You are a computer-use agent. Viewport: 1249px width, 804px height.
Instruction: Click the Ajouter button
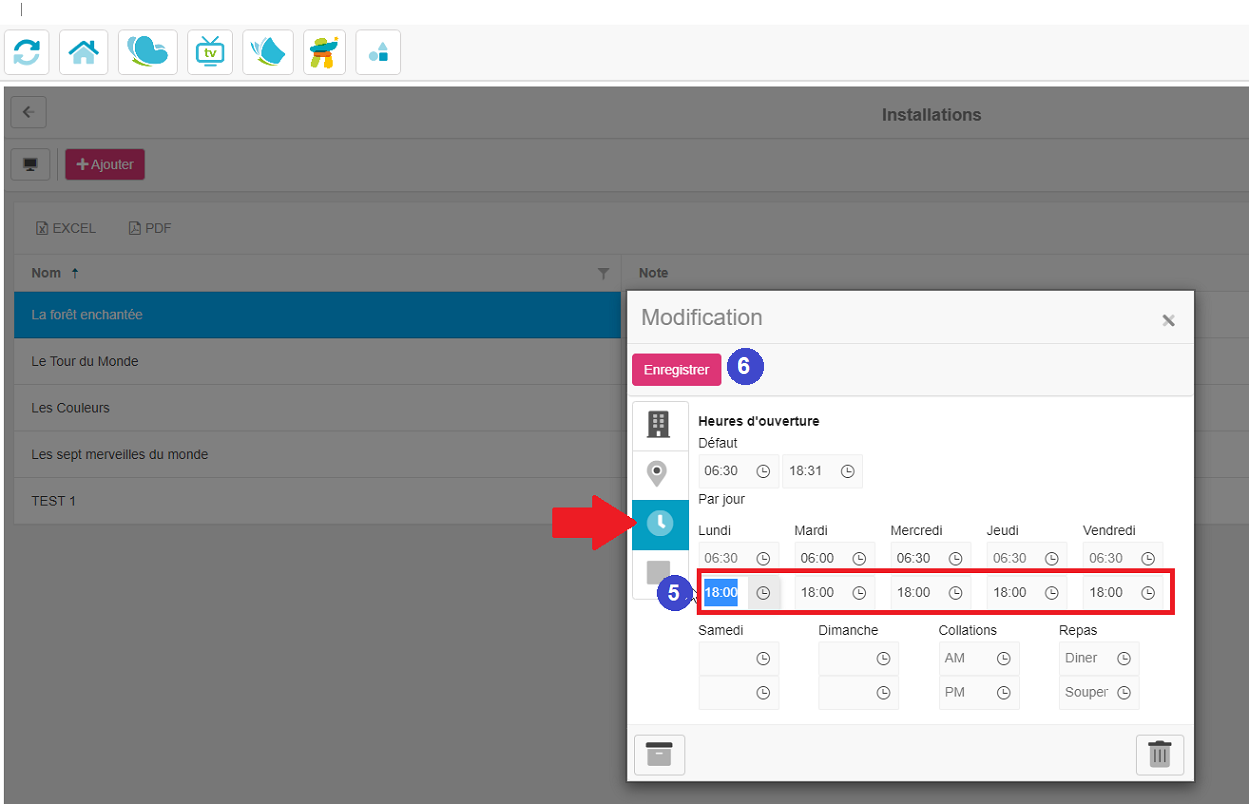105,164
